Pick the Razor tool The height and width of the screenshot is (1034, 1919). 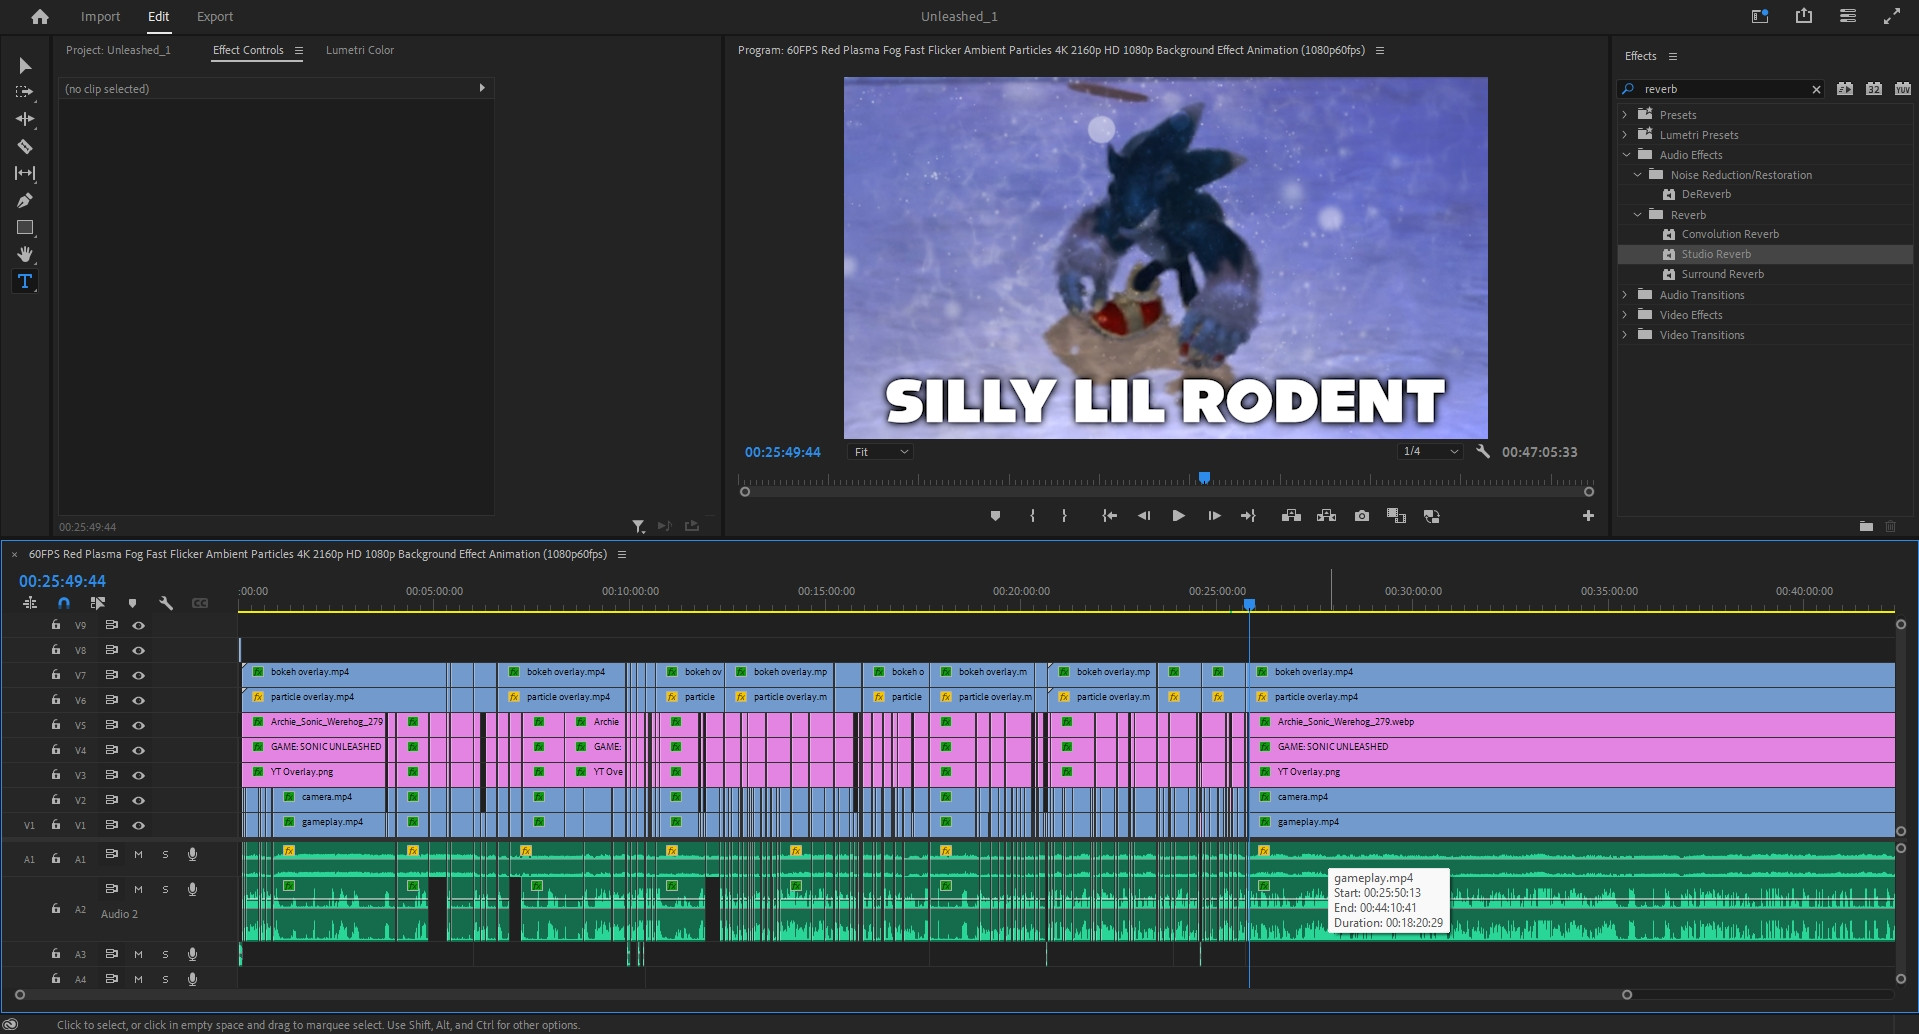click(25, 146)
